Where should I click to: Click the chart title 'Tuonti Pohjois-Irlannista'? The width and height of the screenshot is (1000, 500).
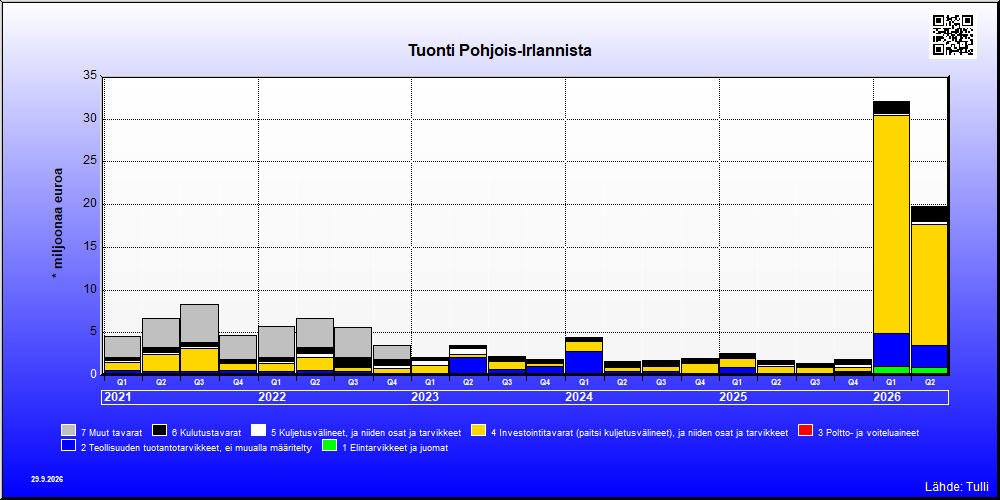click(500, 50)
